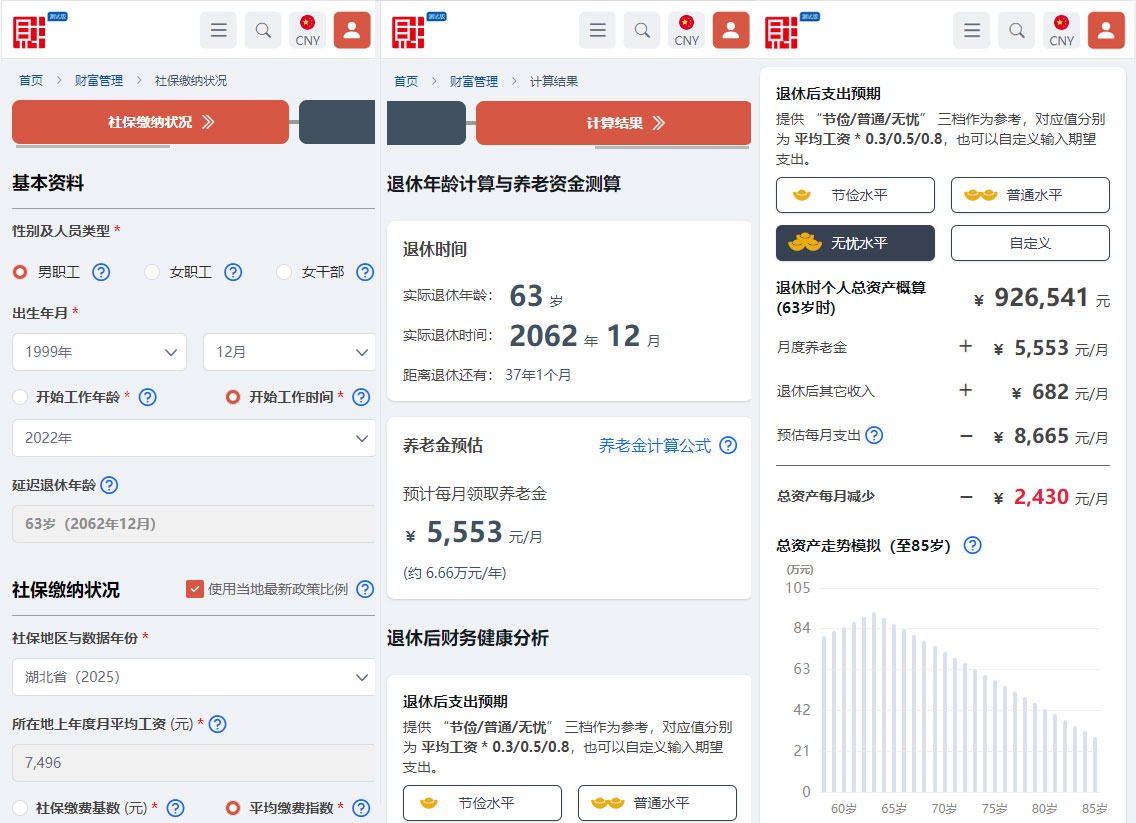The width and height of the screenshot is (1136, 823).
Task: Open the 养老金计算公式 link
Action: tap(655, 446)
